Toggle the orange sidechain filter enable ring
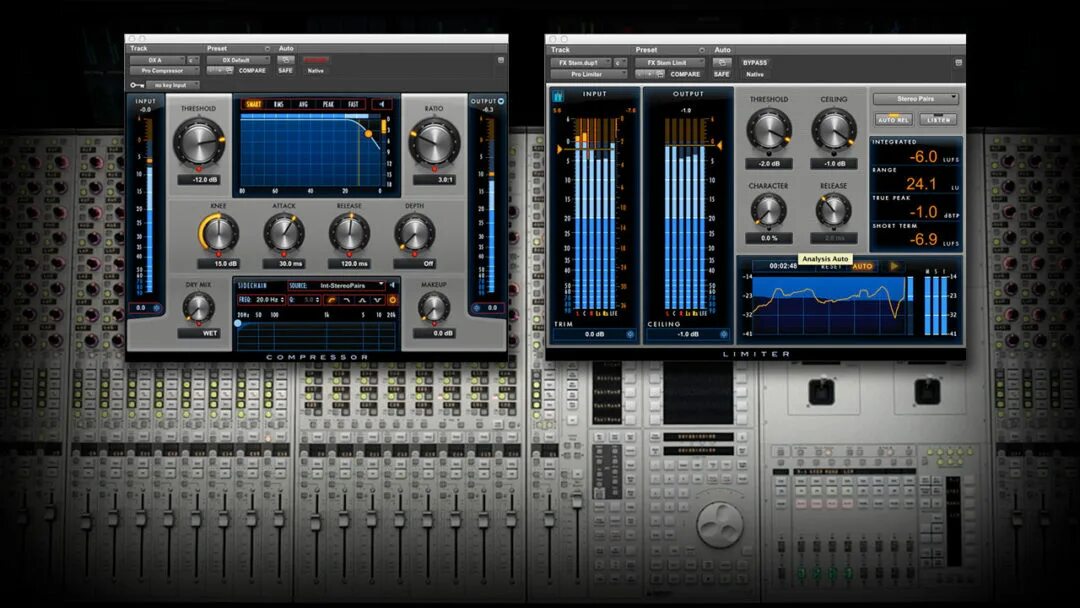The height and width of the screenshot is (608, 1080). point(392,300)
